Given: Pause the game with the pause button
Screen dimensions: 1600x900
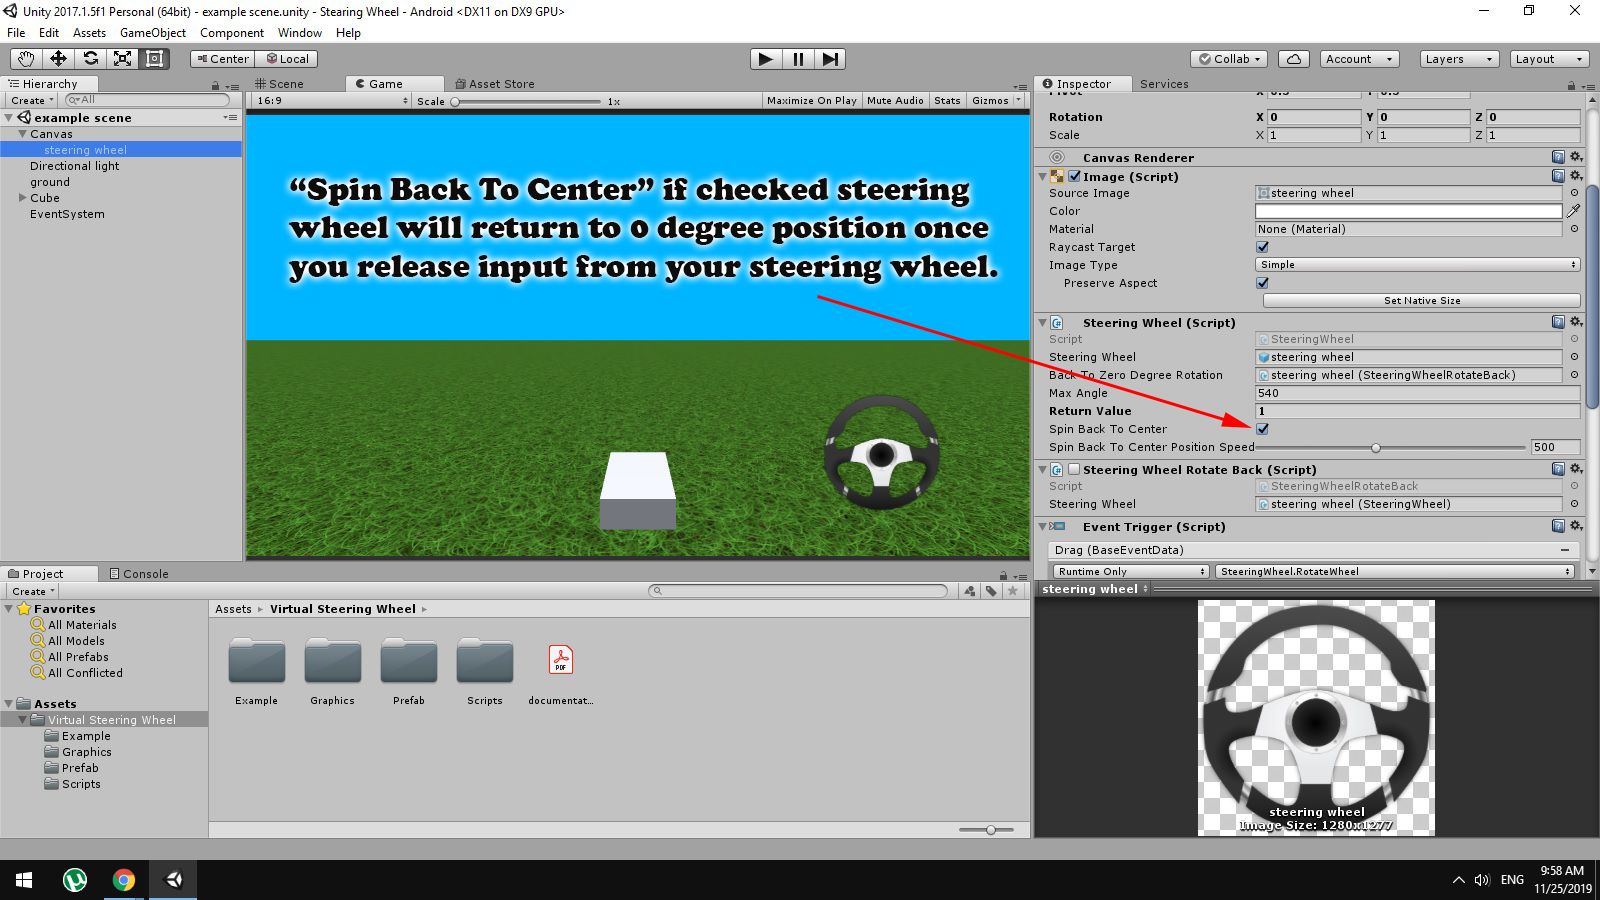Looking at the screenshot, I should click(x=798, y=59).
